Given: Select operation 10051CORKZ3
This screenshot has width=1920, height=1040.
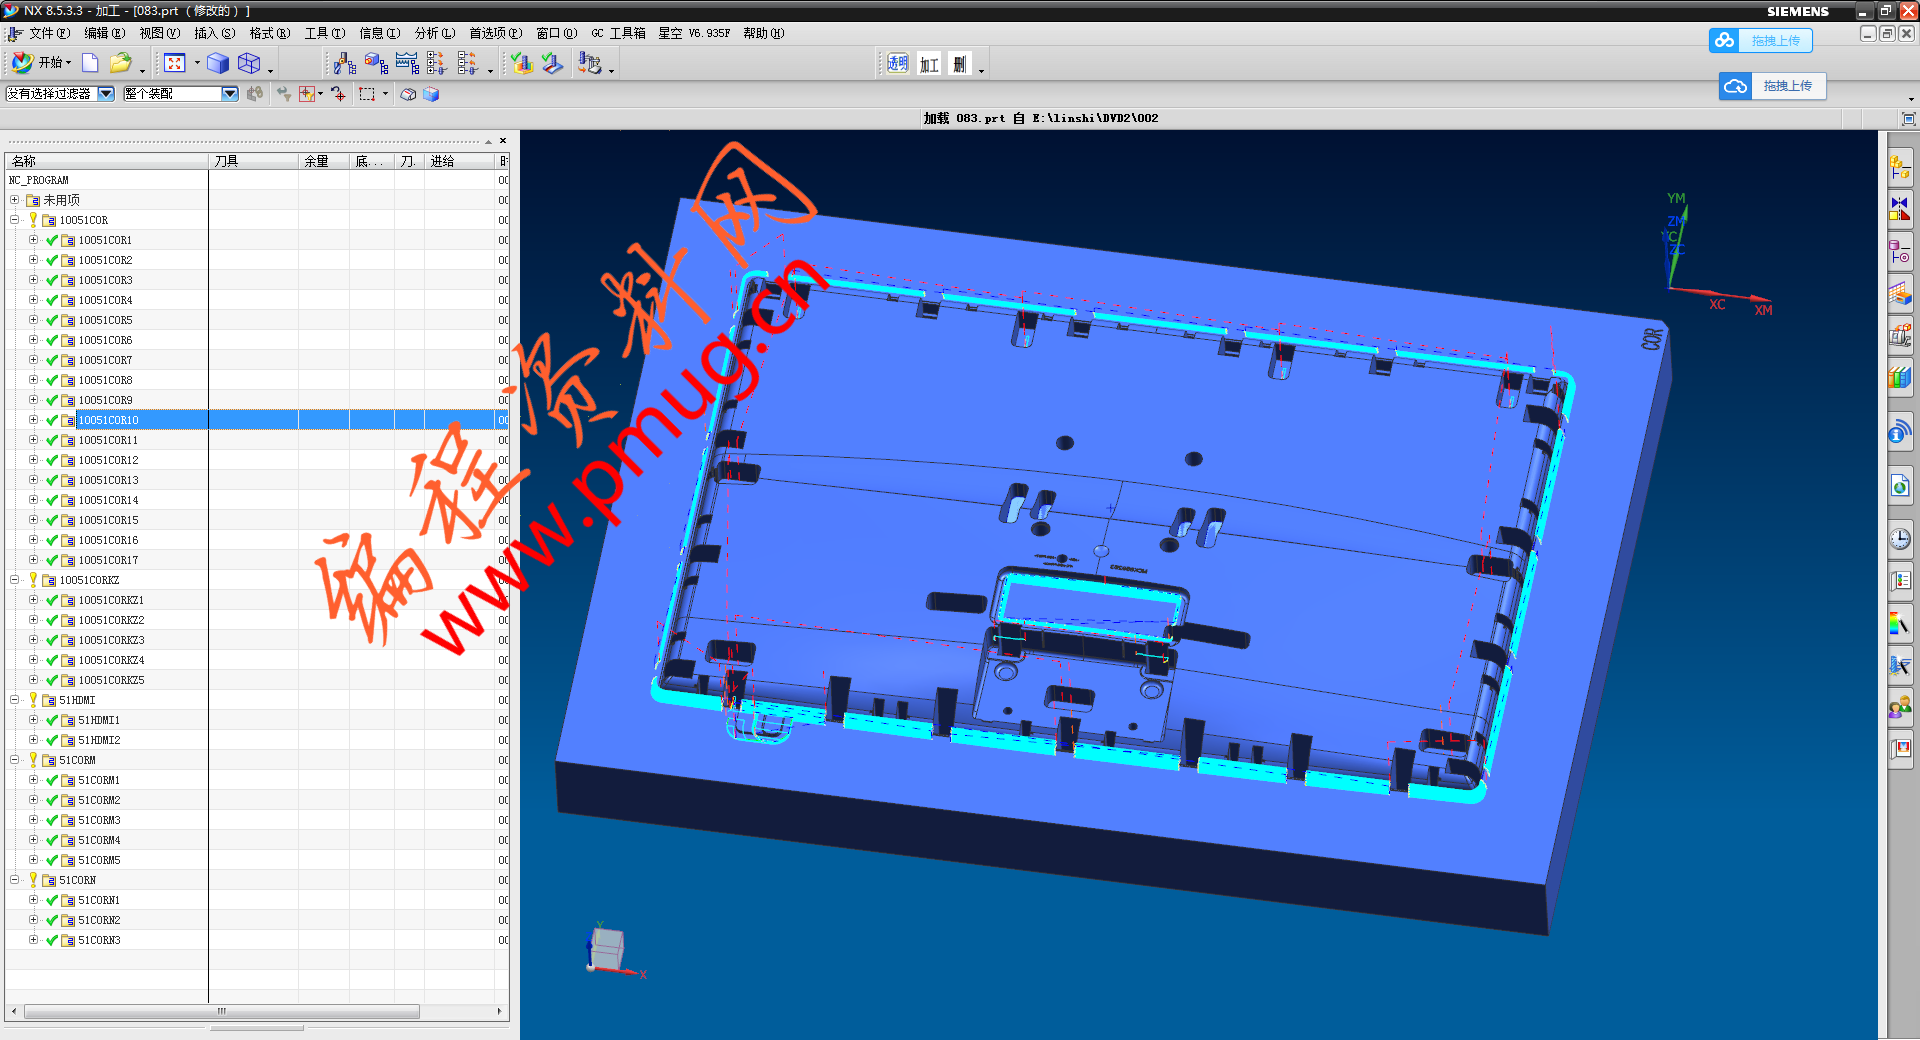Looking at the screenshot, I should tap(111, 640).
